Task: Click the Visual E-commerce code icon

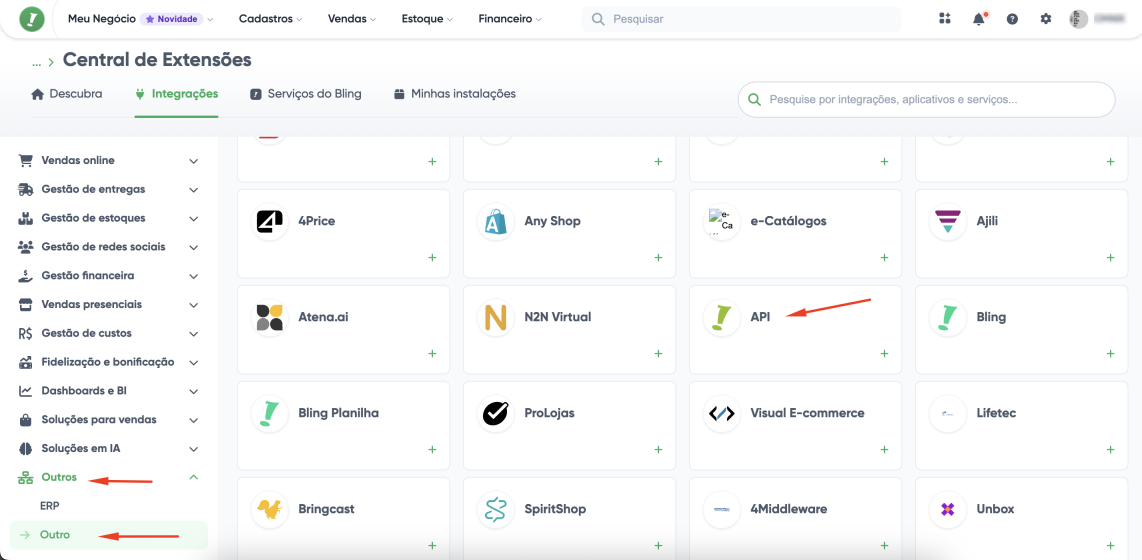Action: coord(721,414)
